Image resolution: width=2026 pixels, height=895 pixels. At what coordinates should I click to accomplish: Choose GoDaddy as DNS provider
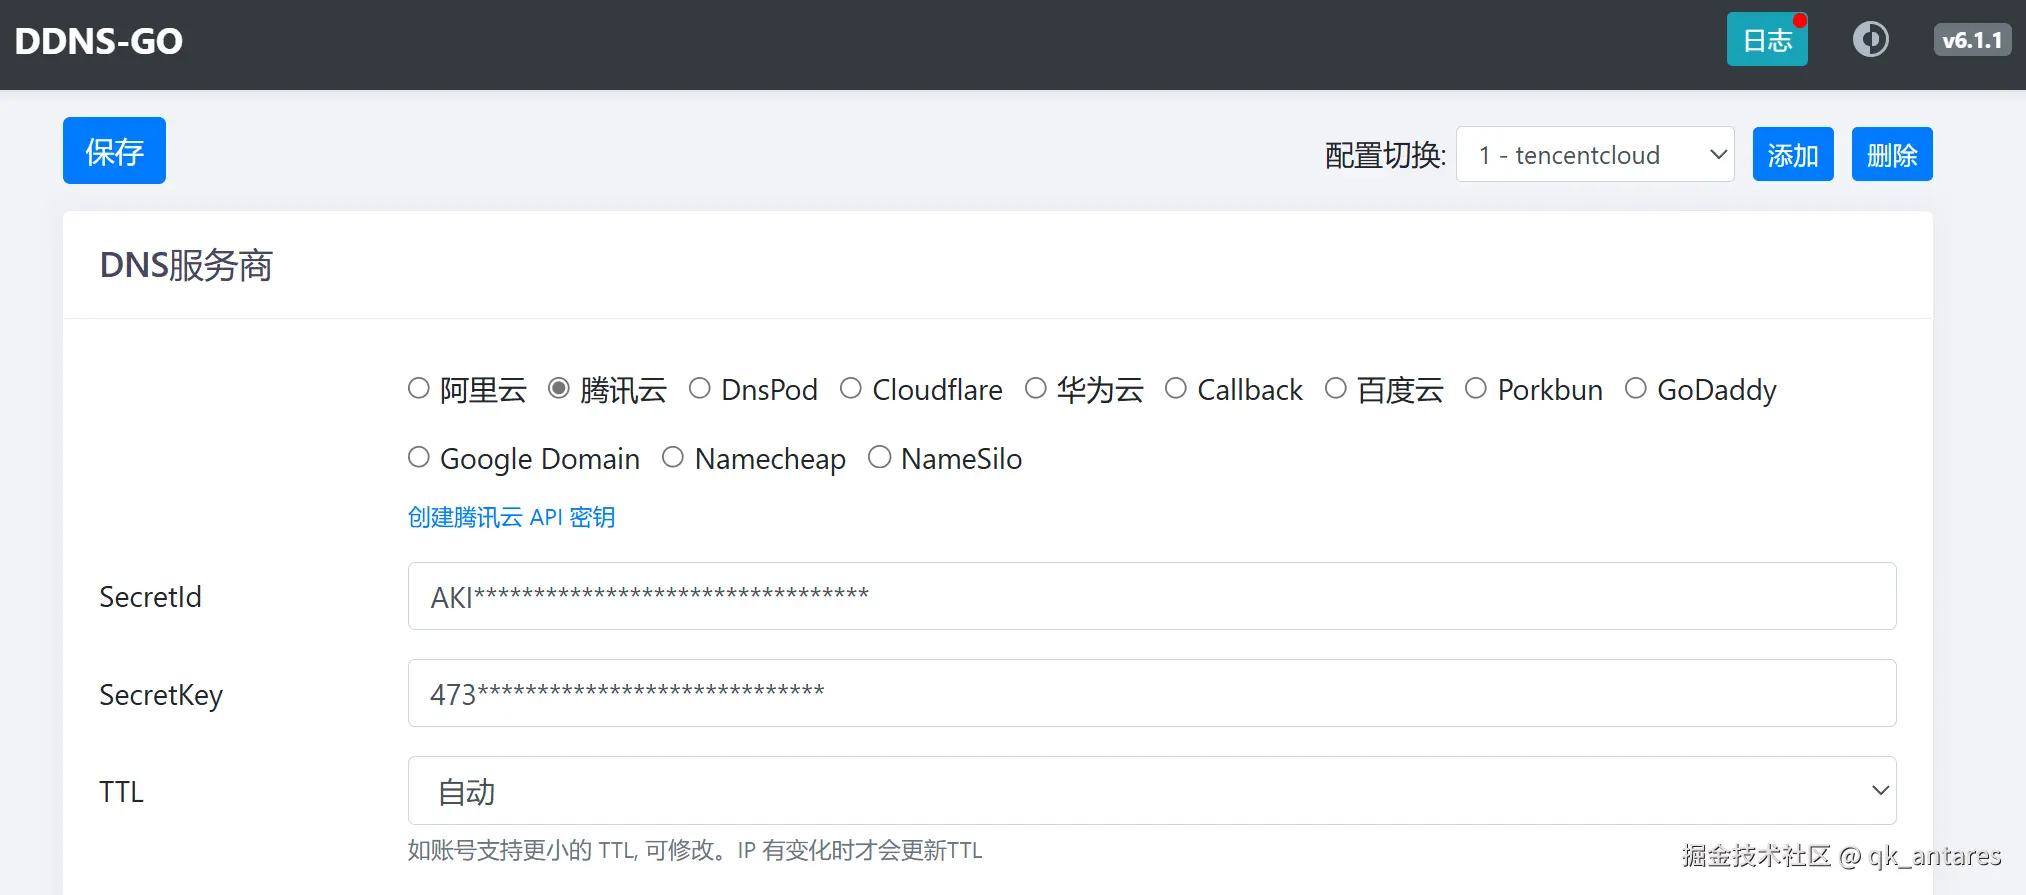[1636, 388]
